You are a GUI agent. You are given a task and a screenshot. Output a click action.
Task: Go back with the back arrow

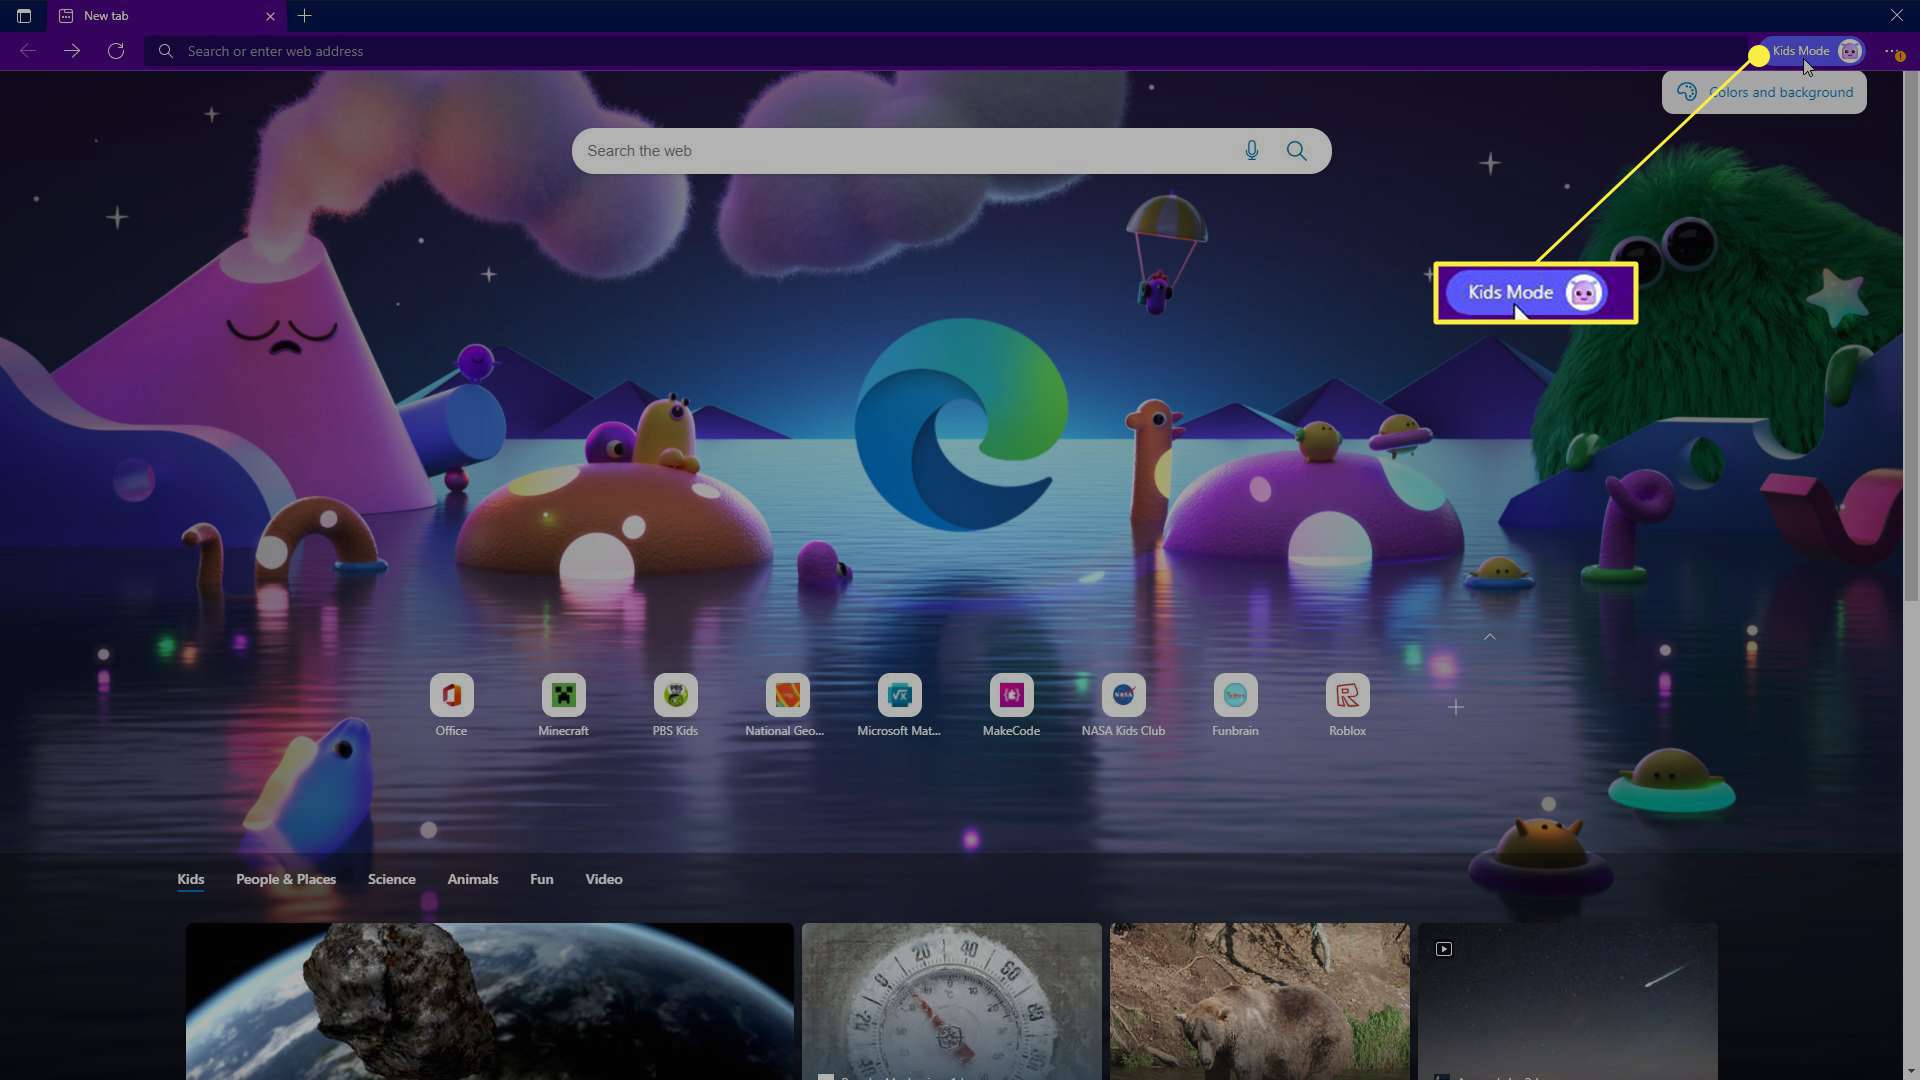[x=28, y=51]
